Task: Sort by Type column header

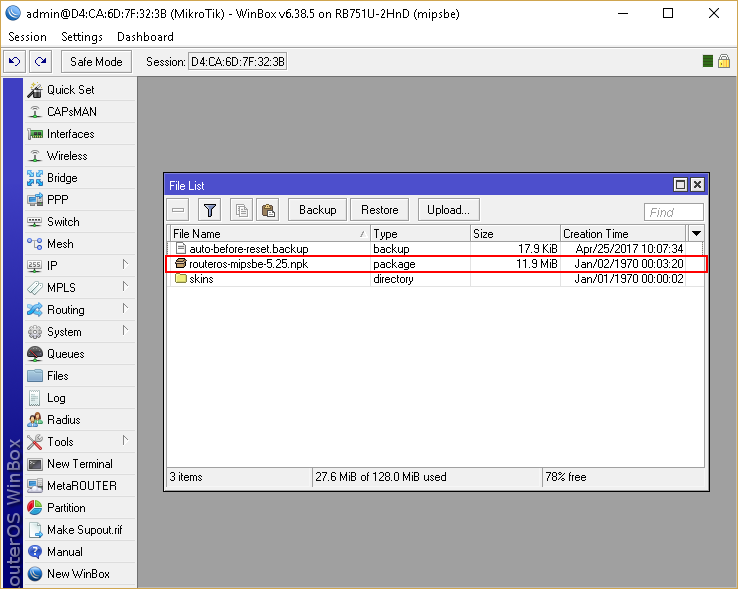Action: pyautogui.click(x=420, y=234)
